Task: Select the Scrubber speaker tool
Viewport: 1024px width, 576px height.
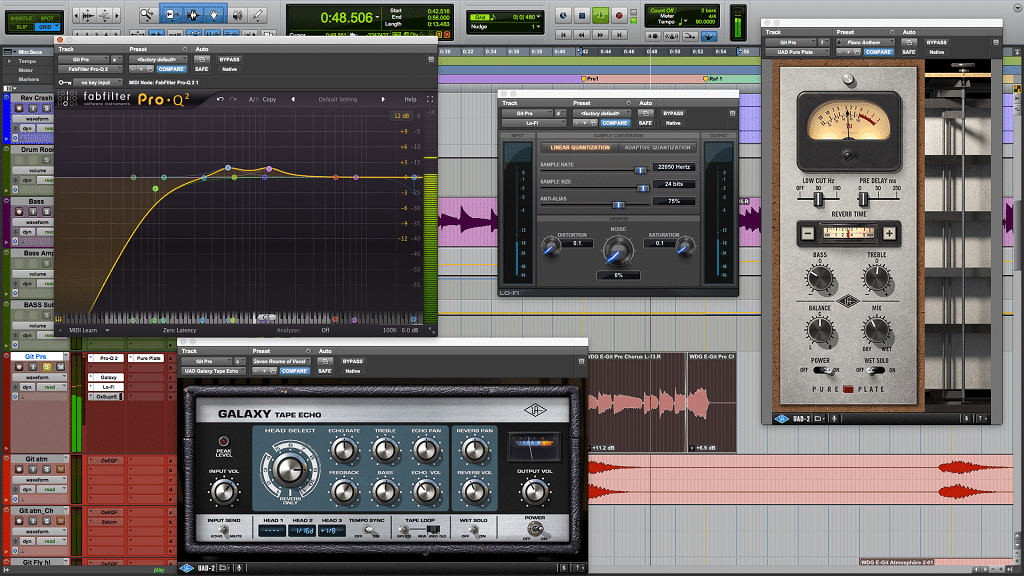Action: click(x=237, y=14)
